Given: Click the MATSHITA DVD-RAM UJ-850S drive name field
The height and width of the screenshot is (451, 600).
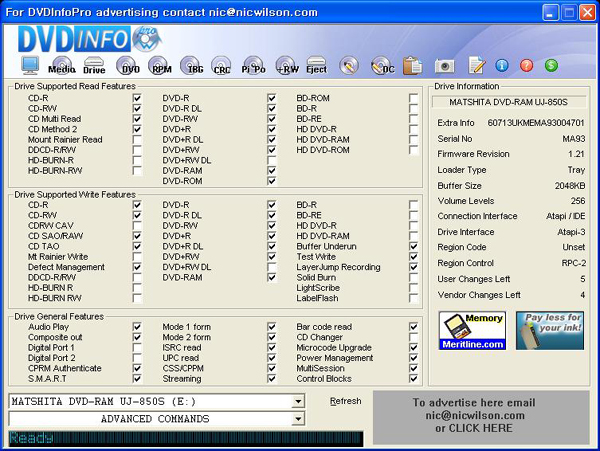Looking at the screenshot, I should tap(509, 102).
